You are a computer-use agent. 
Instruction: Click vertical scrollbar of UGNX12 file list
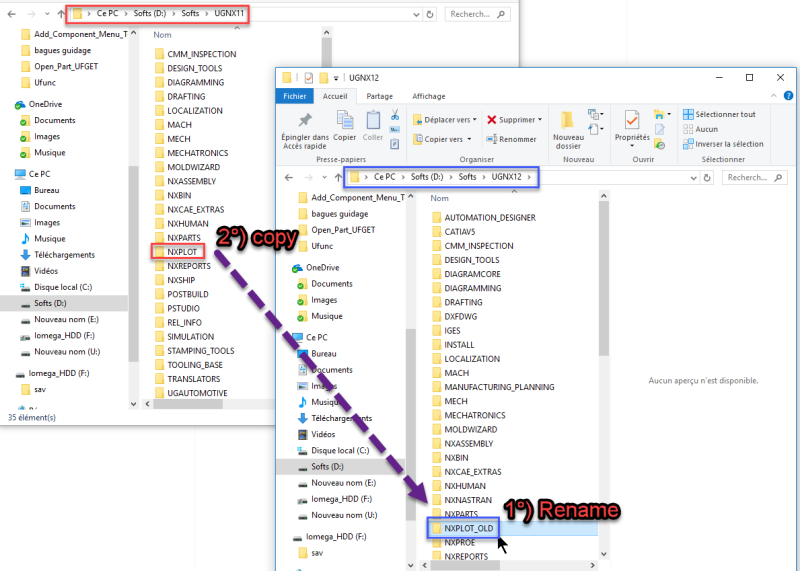coord(604,280)
